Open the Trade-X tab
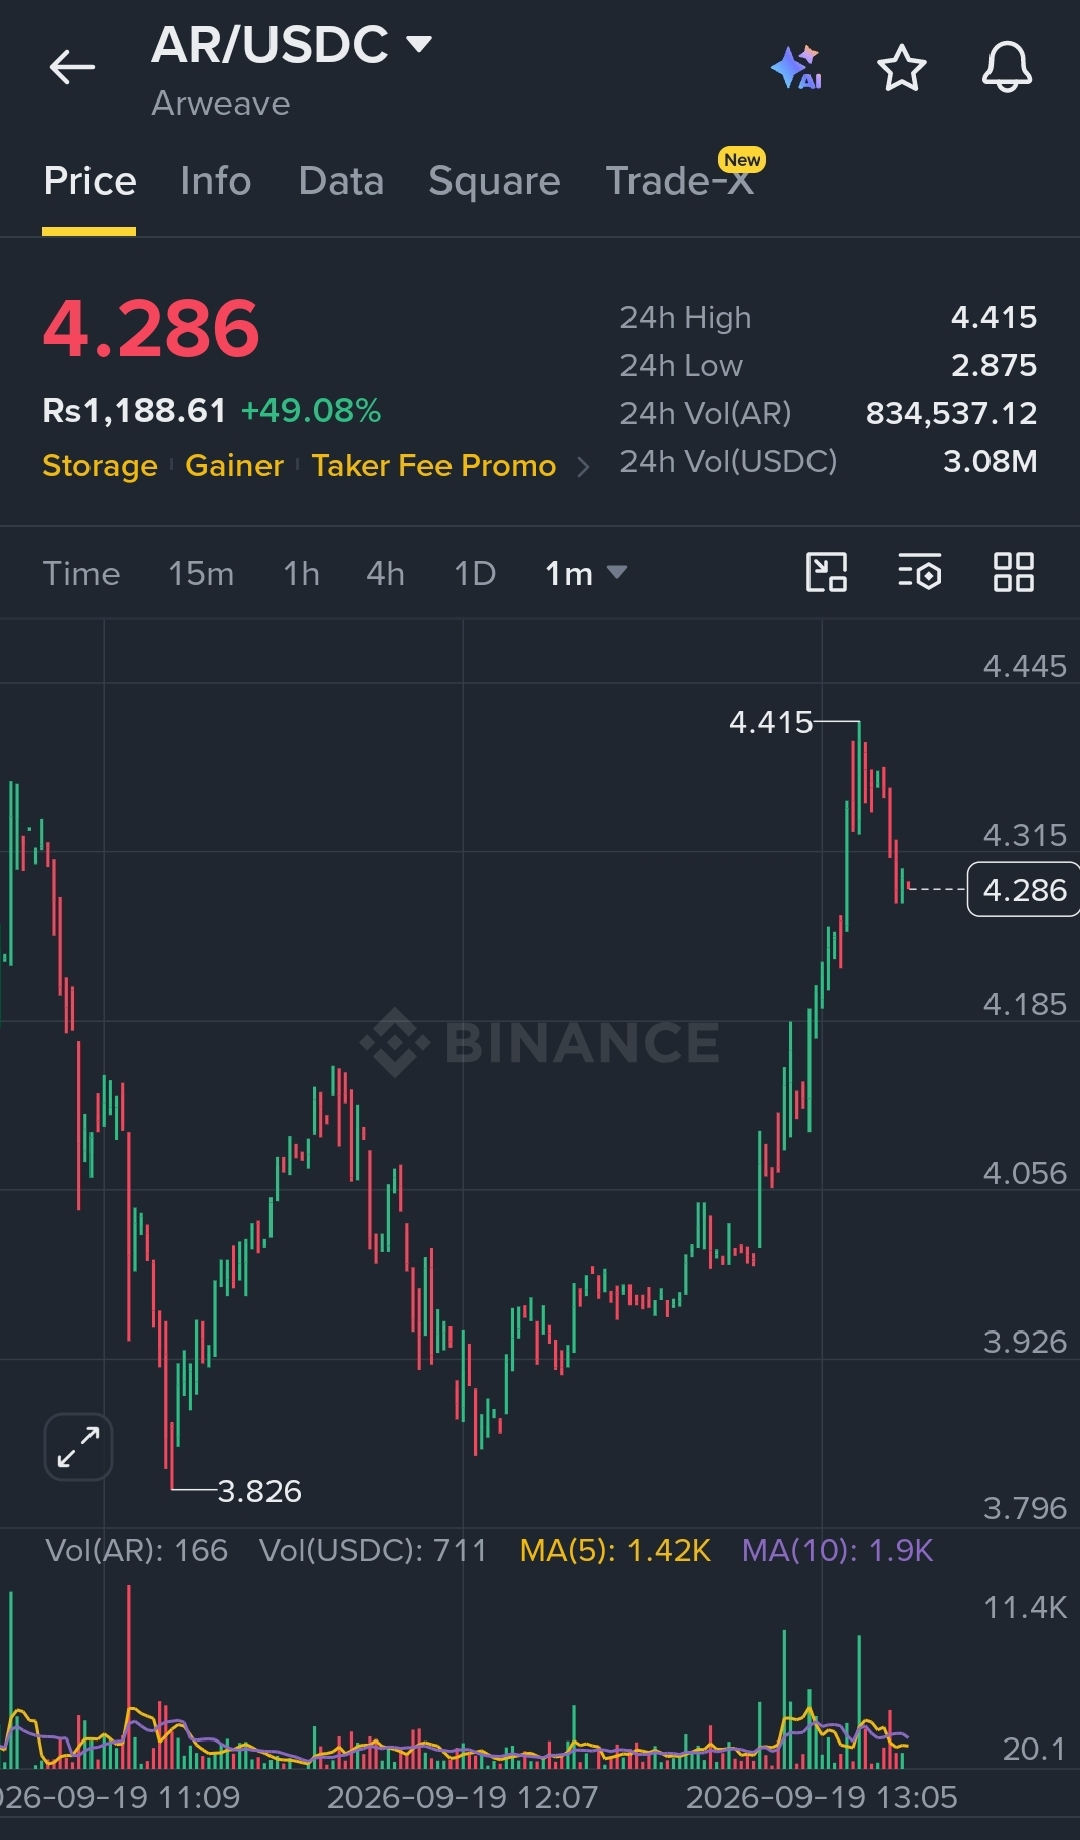Screen dimensions: 1080x1840 680,181
